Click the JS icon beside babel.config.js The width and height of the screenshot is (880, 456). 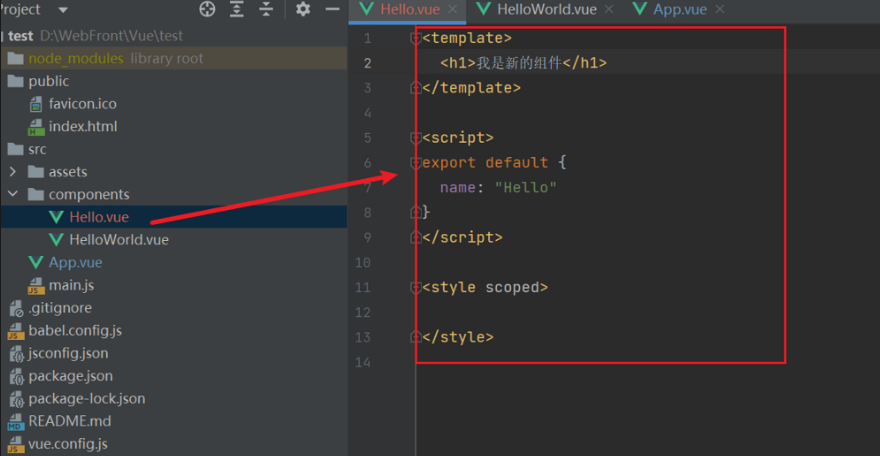pos(16,331)
